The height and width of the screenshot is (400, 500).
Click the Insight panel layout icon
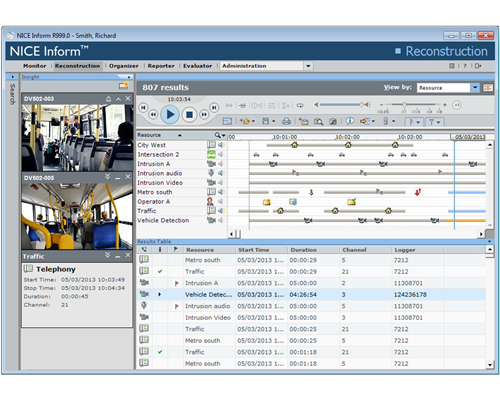click(124, 86)
